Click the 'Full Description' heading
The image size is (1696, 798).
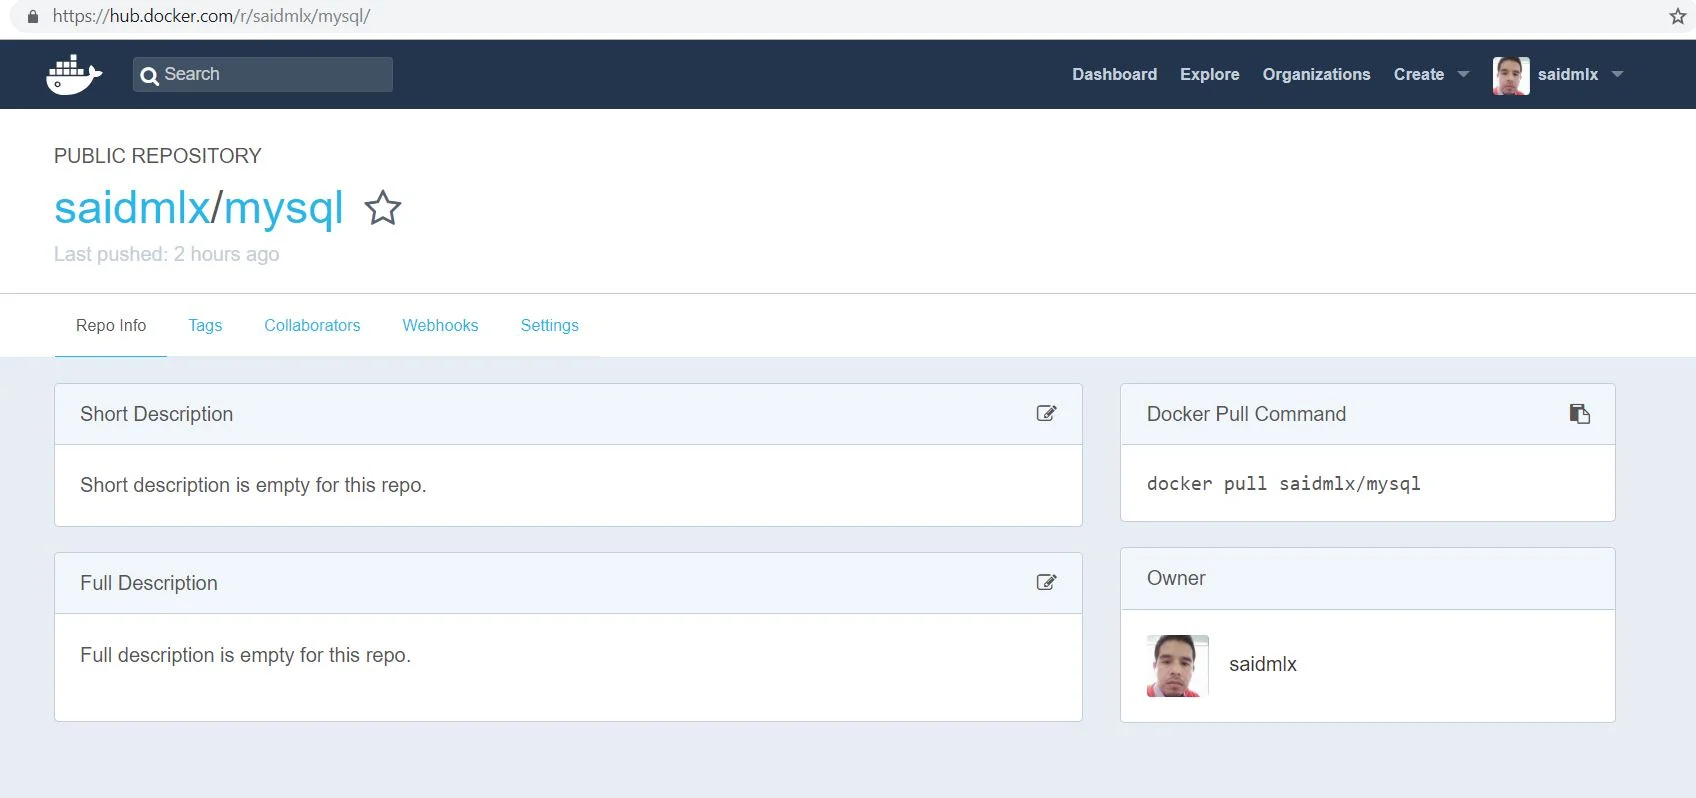pyautogui.click(x=148, y=583)
